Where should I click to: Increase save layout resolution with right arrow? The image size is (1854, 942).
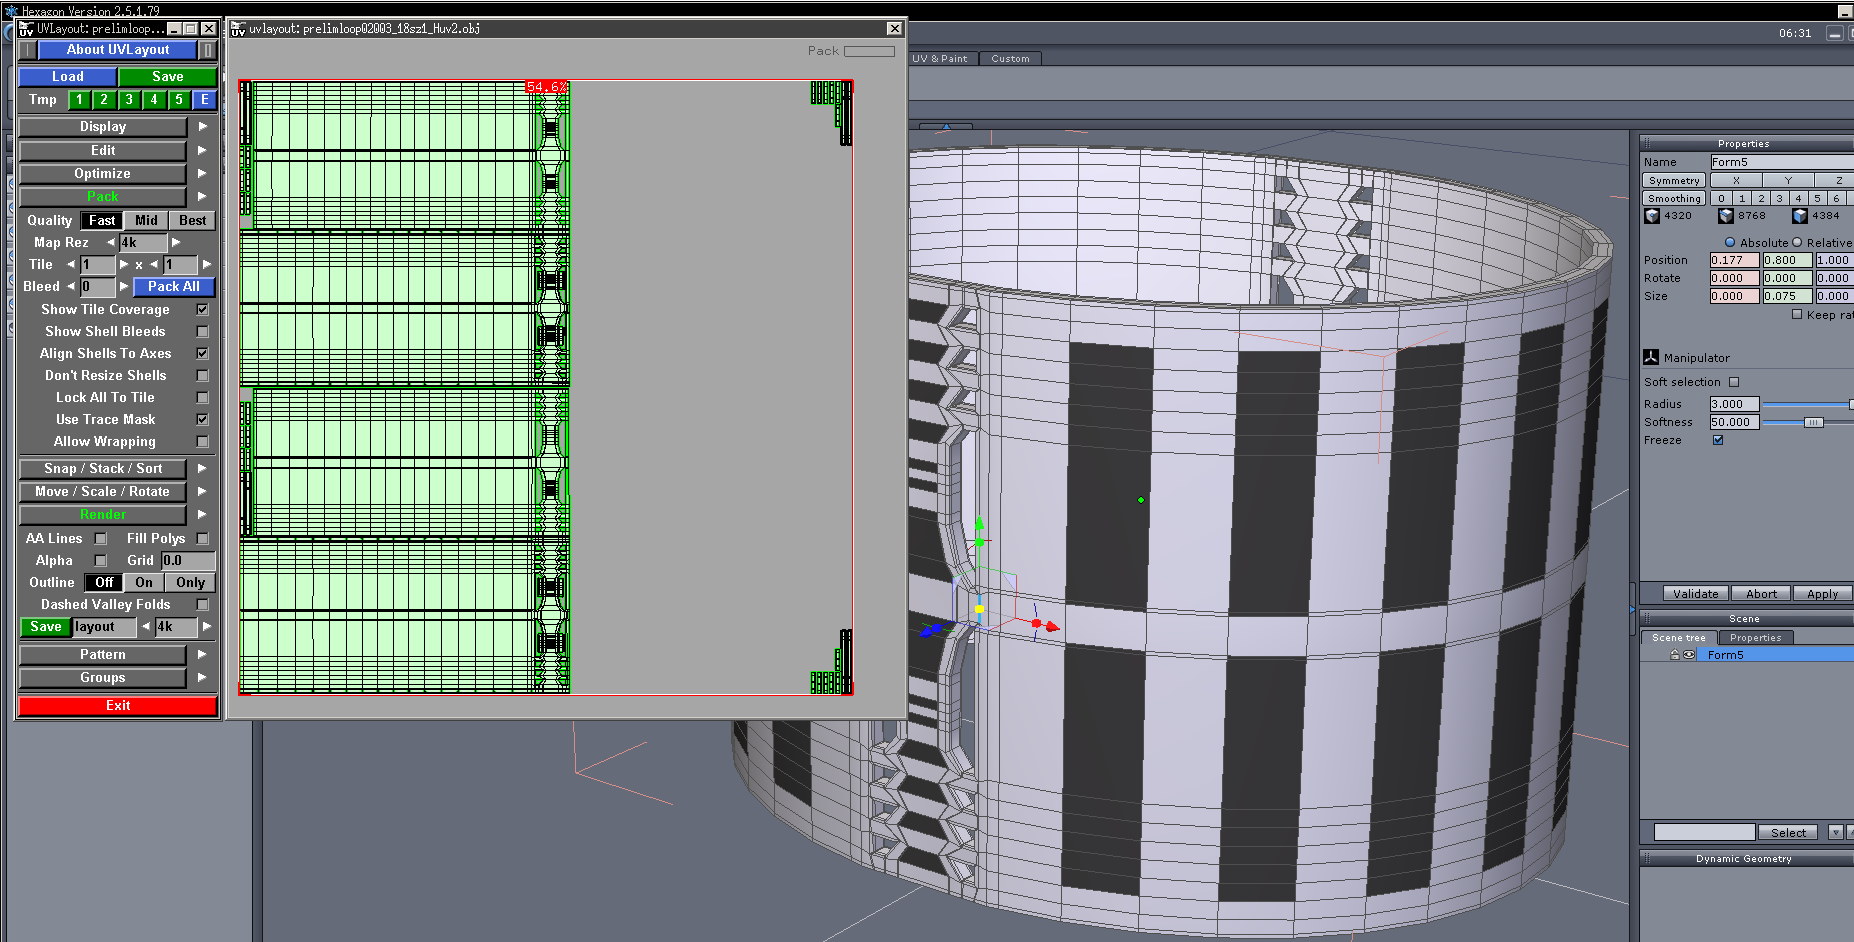click(207, 627)
